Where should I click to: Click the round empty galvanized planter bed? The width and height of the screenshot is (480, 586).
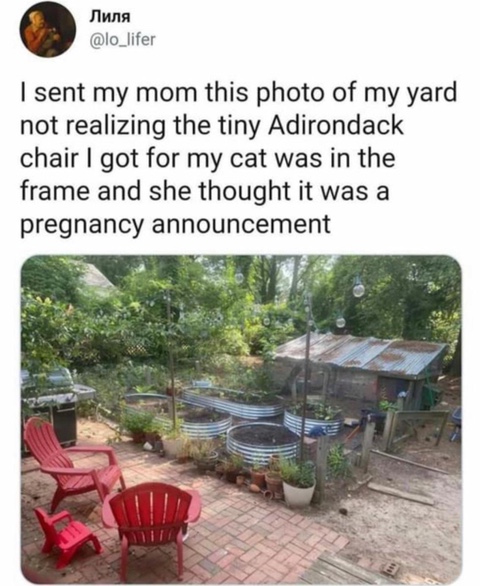click(x=263, y=442)
